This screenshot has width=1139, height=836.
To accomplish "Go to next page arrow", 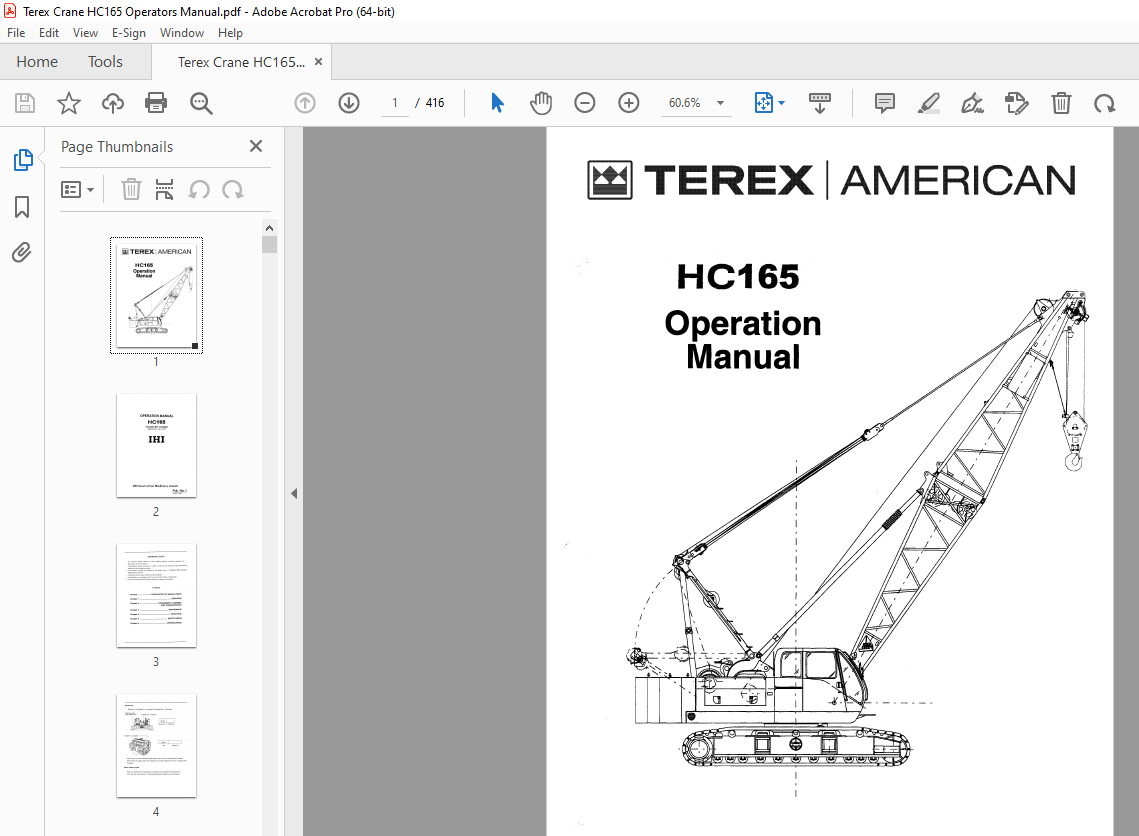I will coord(349,103).
